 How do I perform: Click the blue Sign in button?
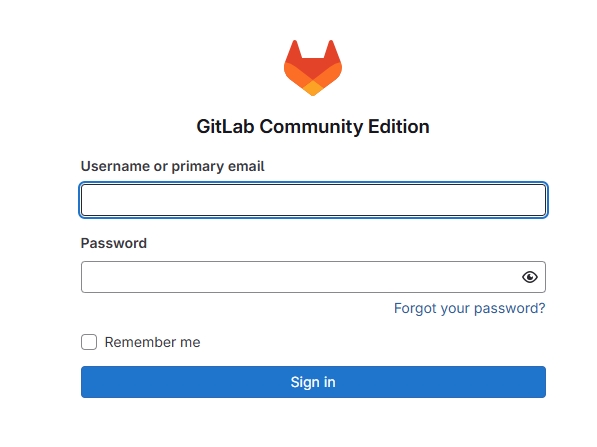[313, 382]
